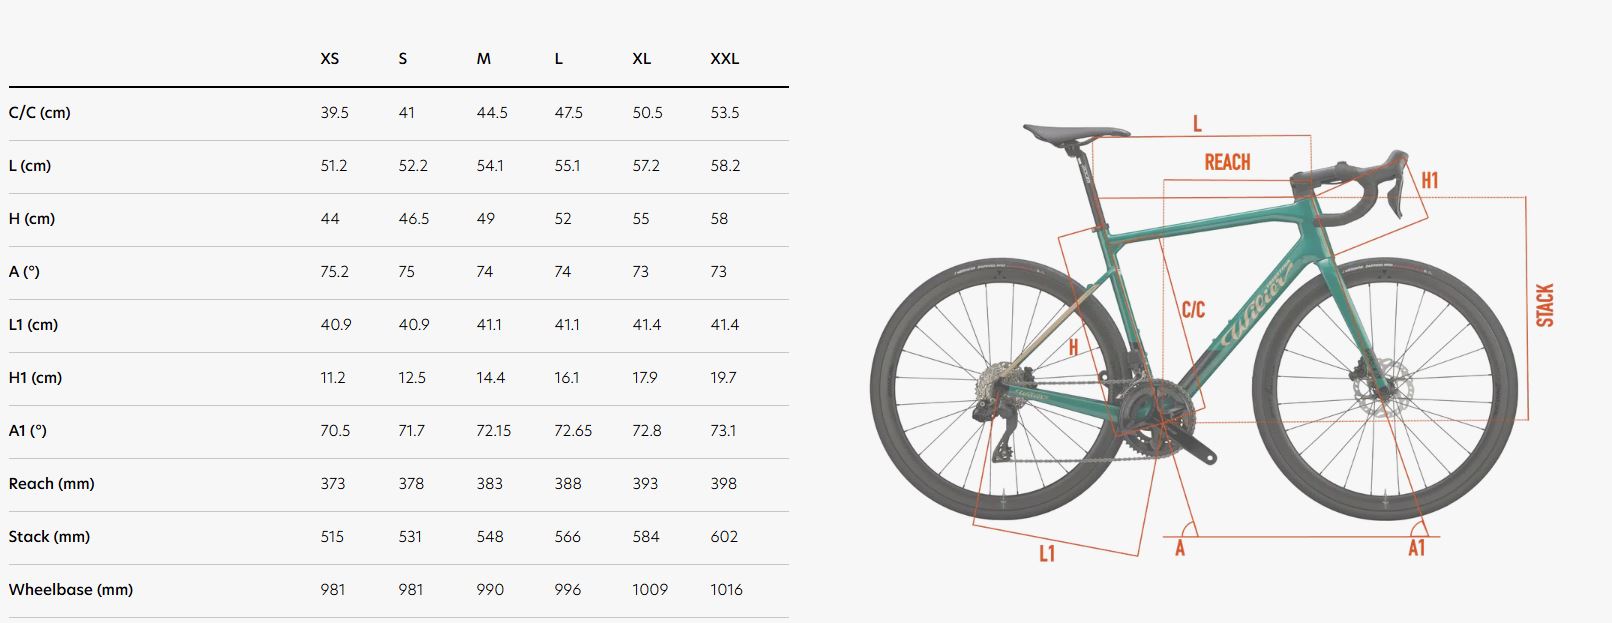Viewport: 1612px width, 623px height.
Task: Select the L1 label below rear wheel
Action: 1046,553
